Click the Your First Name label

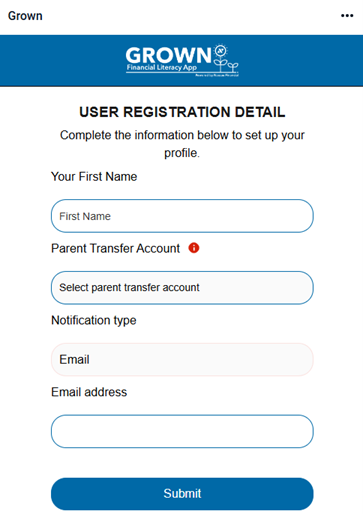coord(94,176)
